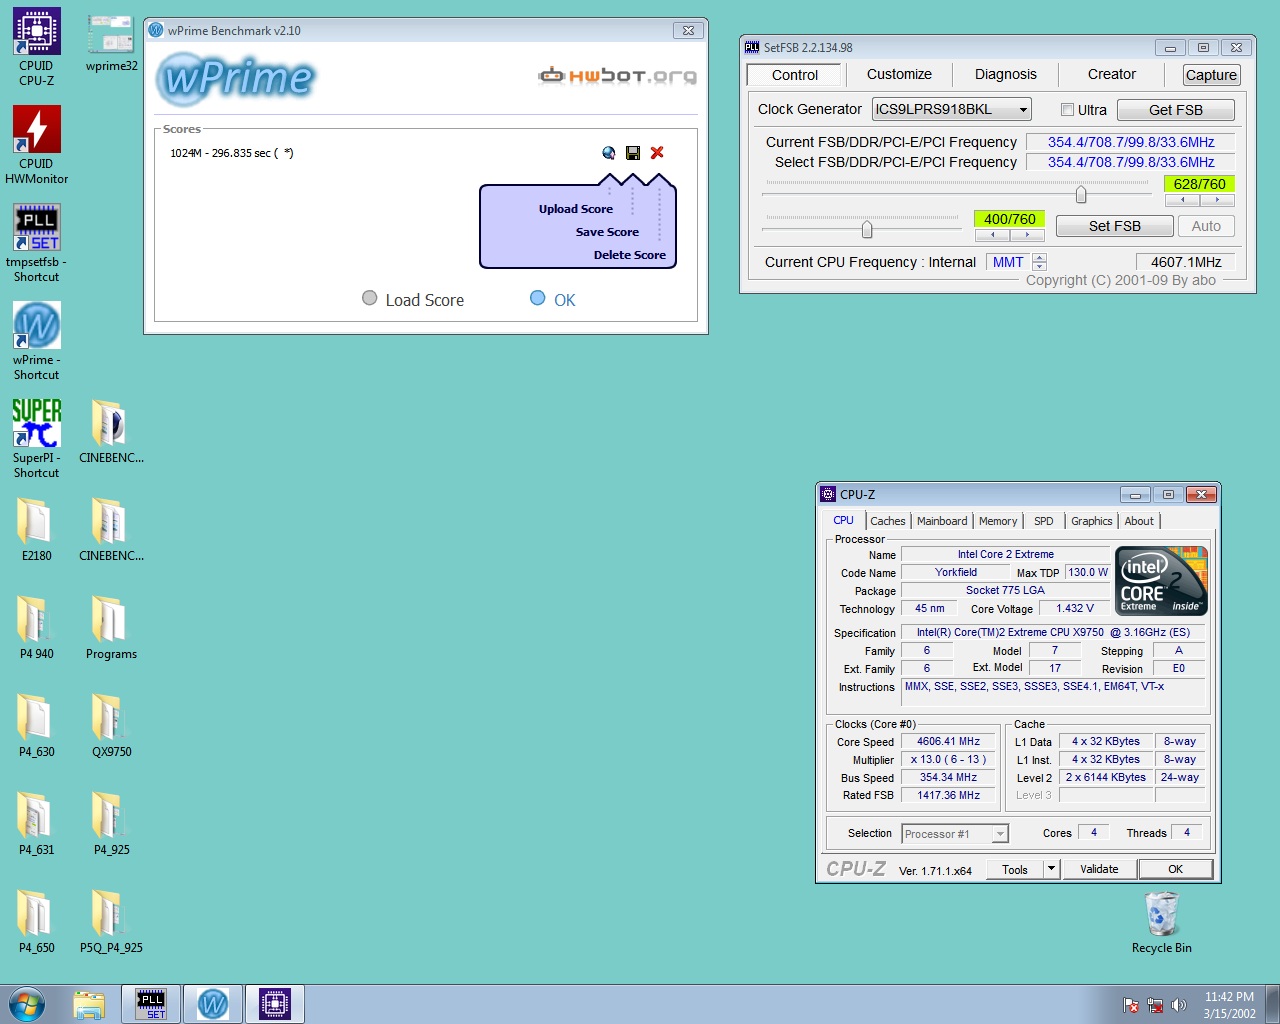Select the OK radio option in wPrime
This screenshot has height=1024, width=1280.
pyautogui.click(x=538, y=298)
